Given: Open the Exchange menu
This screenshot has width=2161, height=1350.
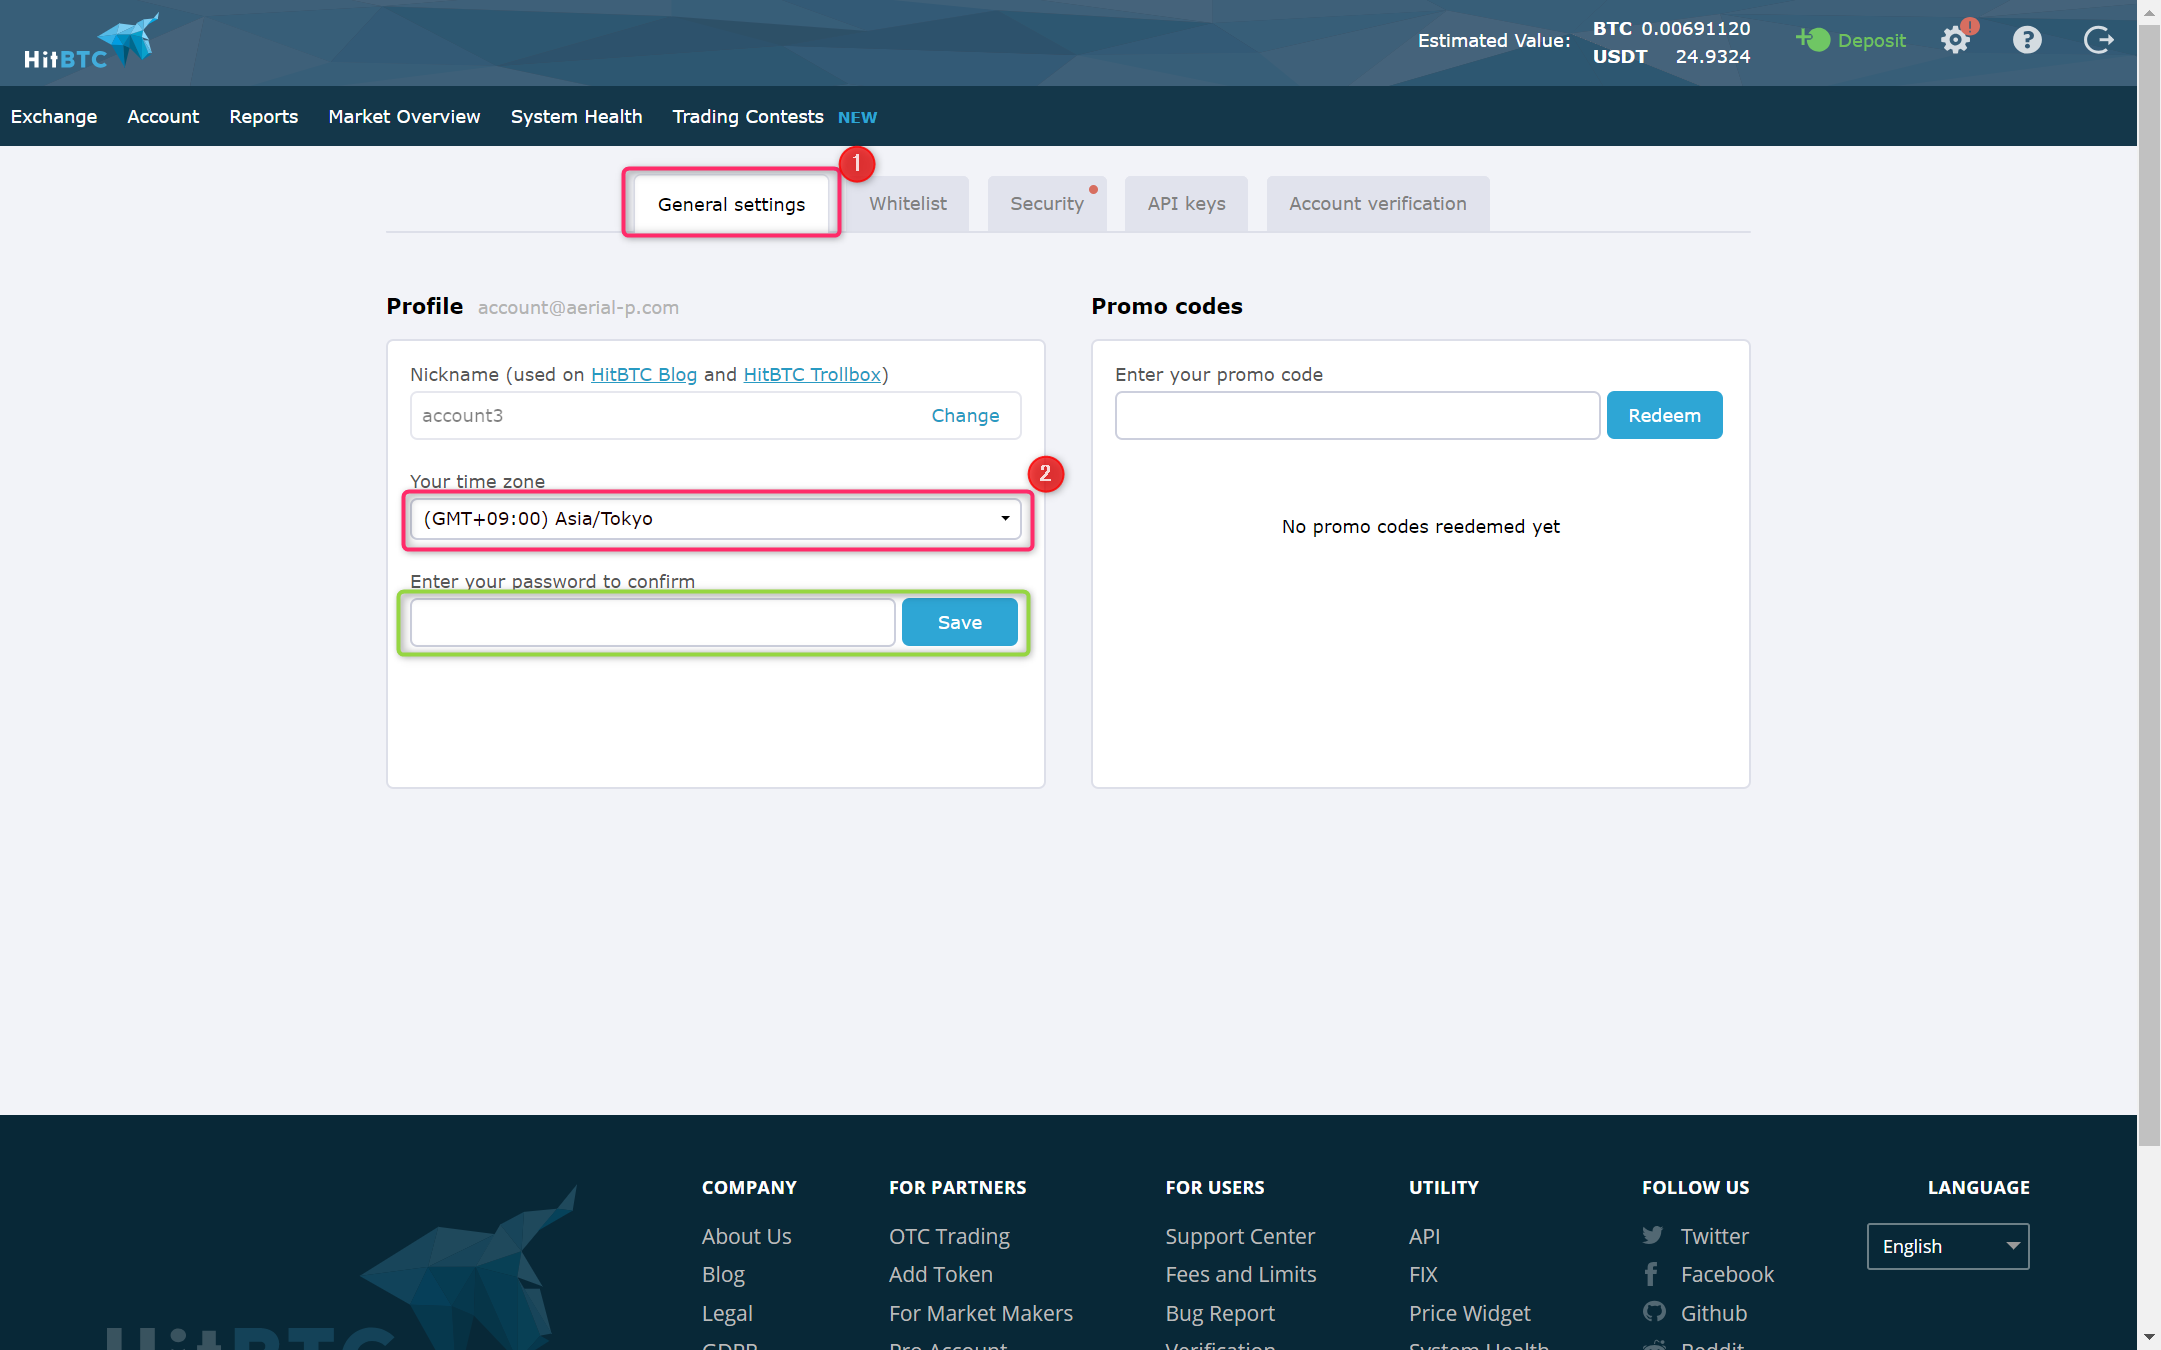Looking at the screenshot, I should click(x=54, y=116).
